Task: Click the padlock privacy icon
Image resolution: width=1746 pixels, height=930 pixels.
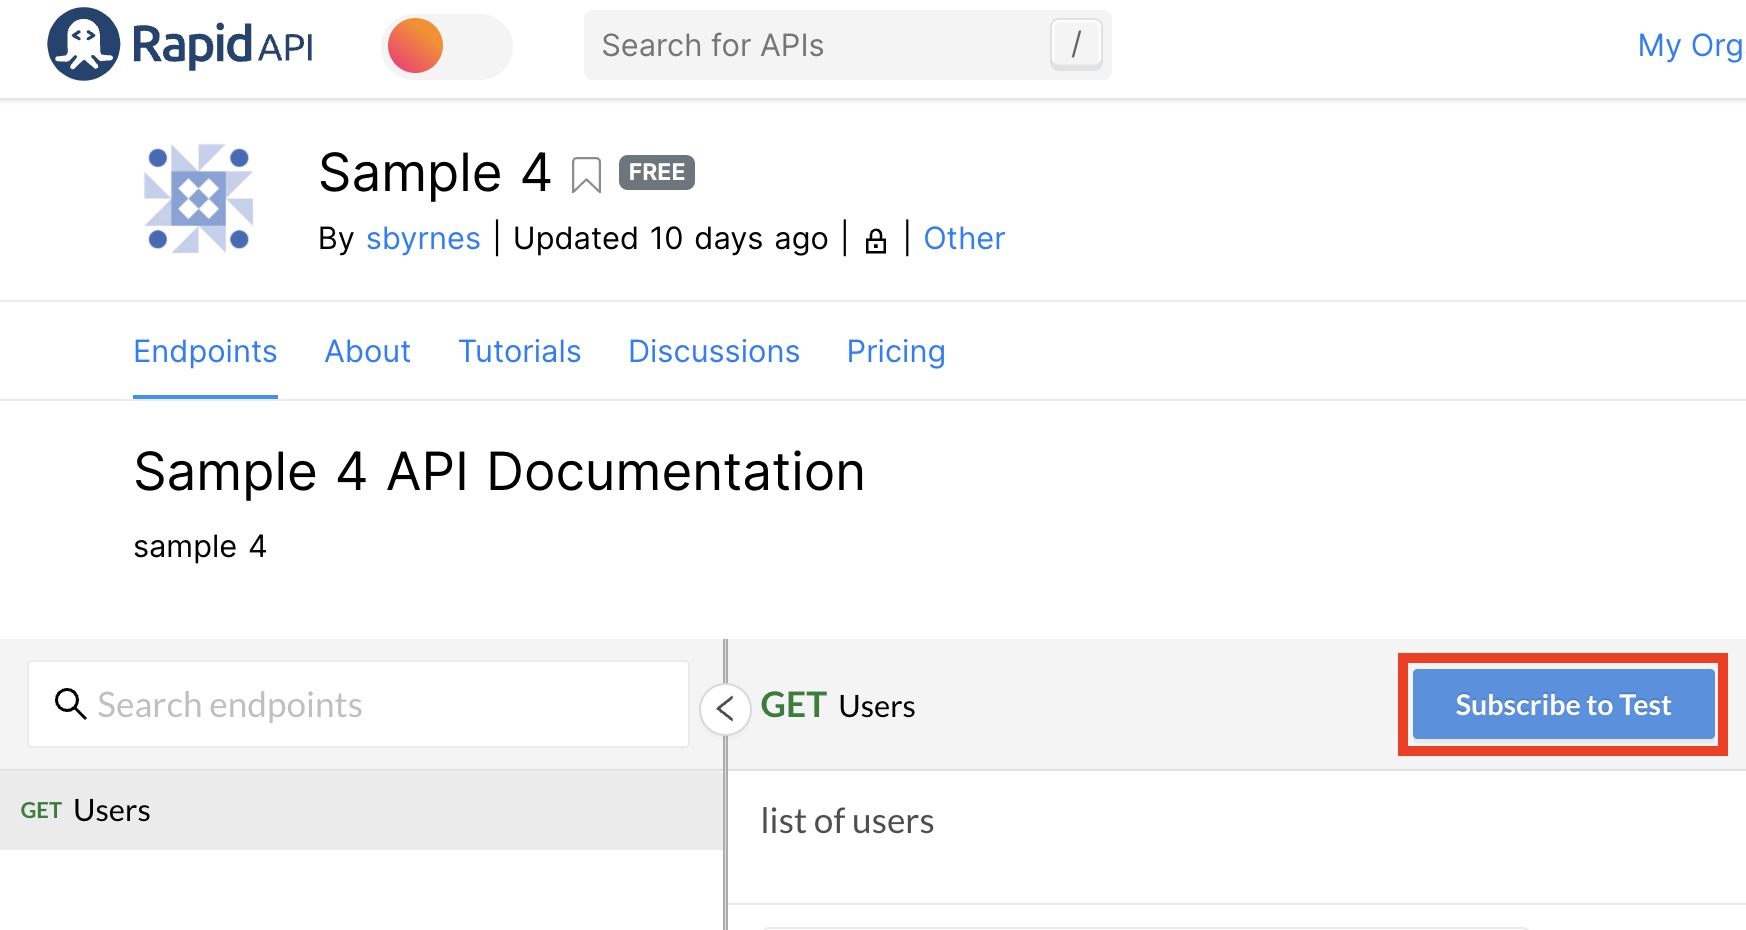Action: [876, 241]
